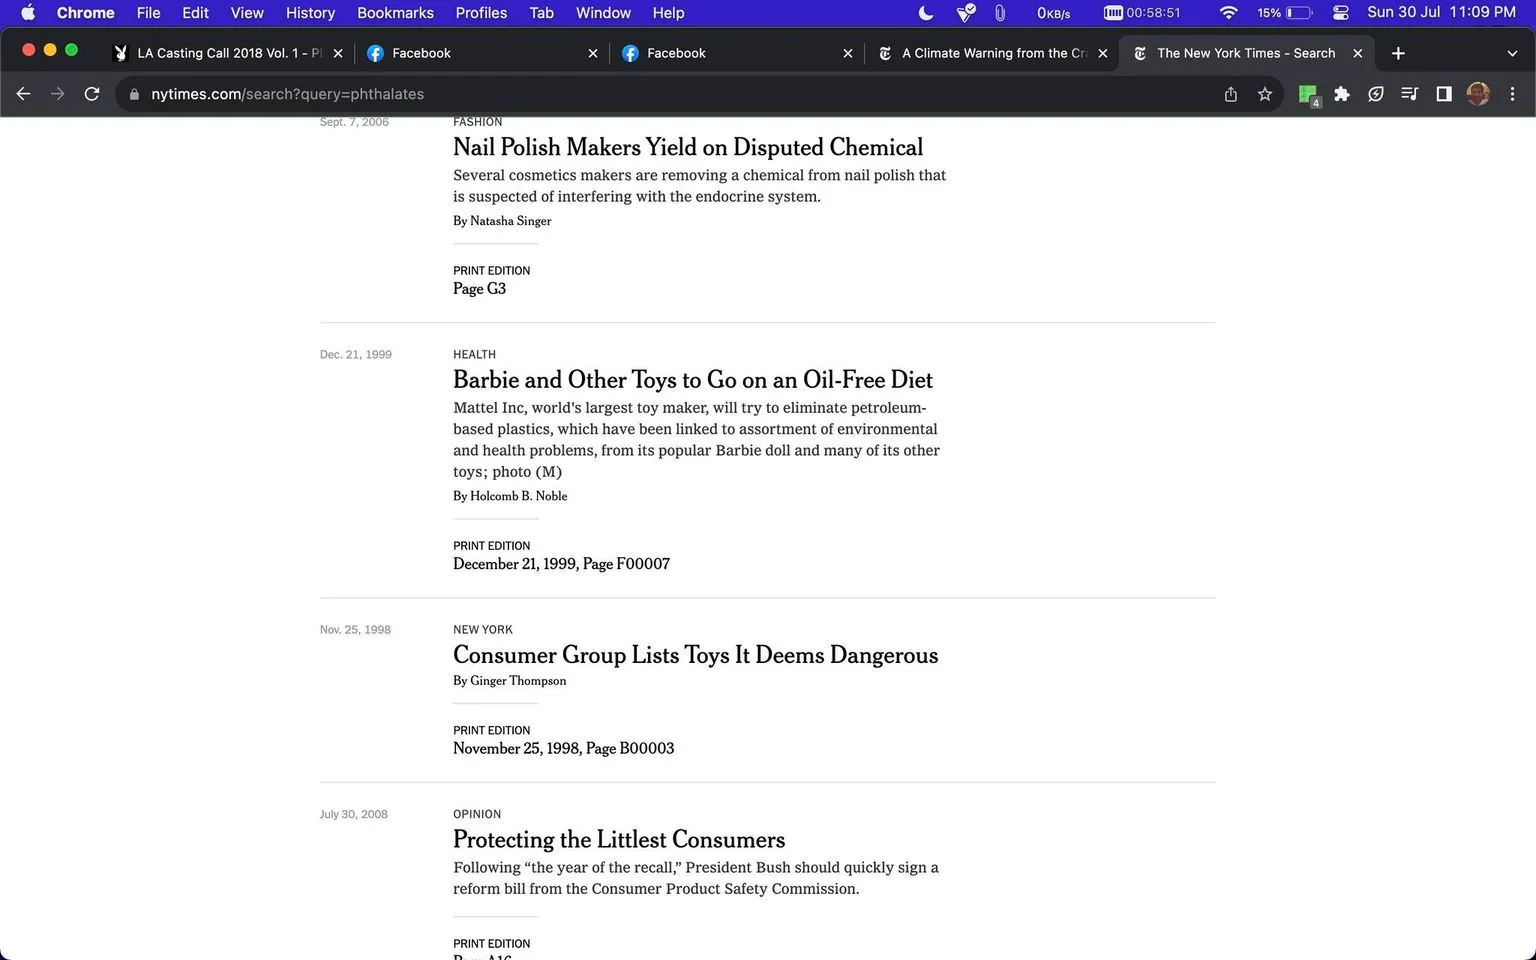The height and width of the screenshot is (960, 1536).
Task: Open the profile avatar
Action: (1478, 94)
